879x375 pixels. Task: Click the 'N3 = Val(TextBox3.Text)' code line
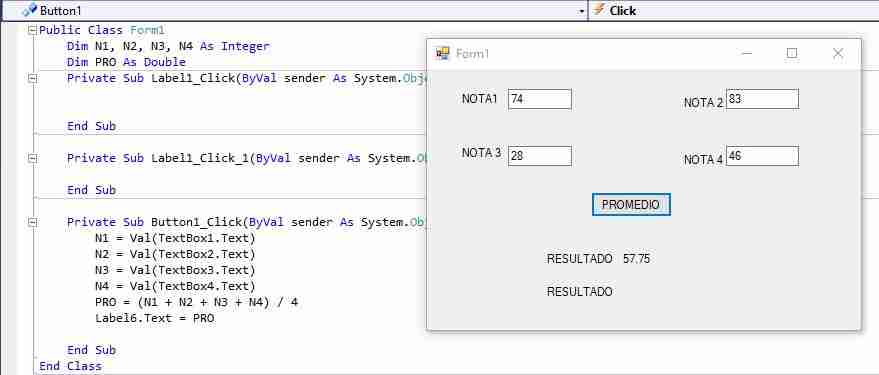click(175, 271)
